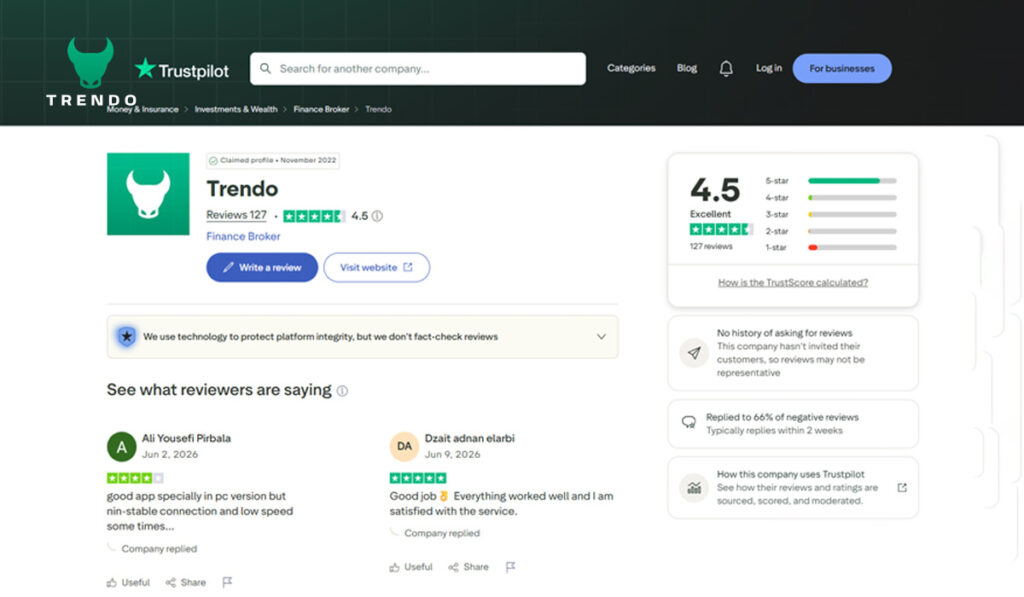Open Blog menu item
The width and height of the screenshot is (1024, 597).
tap(686, 68)
